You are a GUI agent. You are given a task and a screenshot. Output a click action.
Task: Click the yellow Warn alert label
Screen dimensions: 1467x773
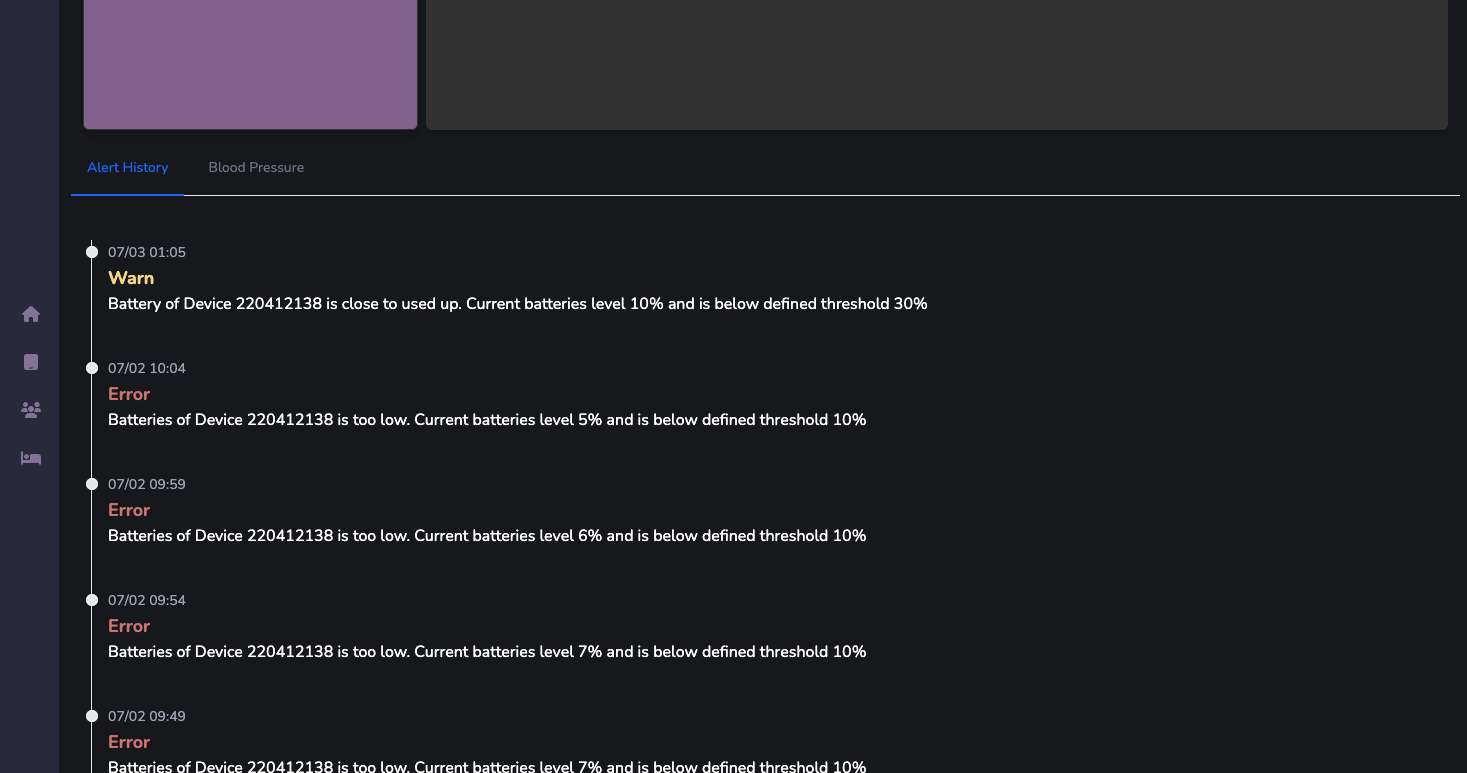click(131, 278)
